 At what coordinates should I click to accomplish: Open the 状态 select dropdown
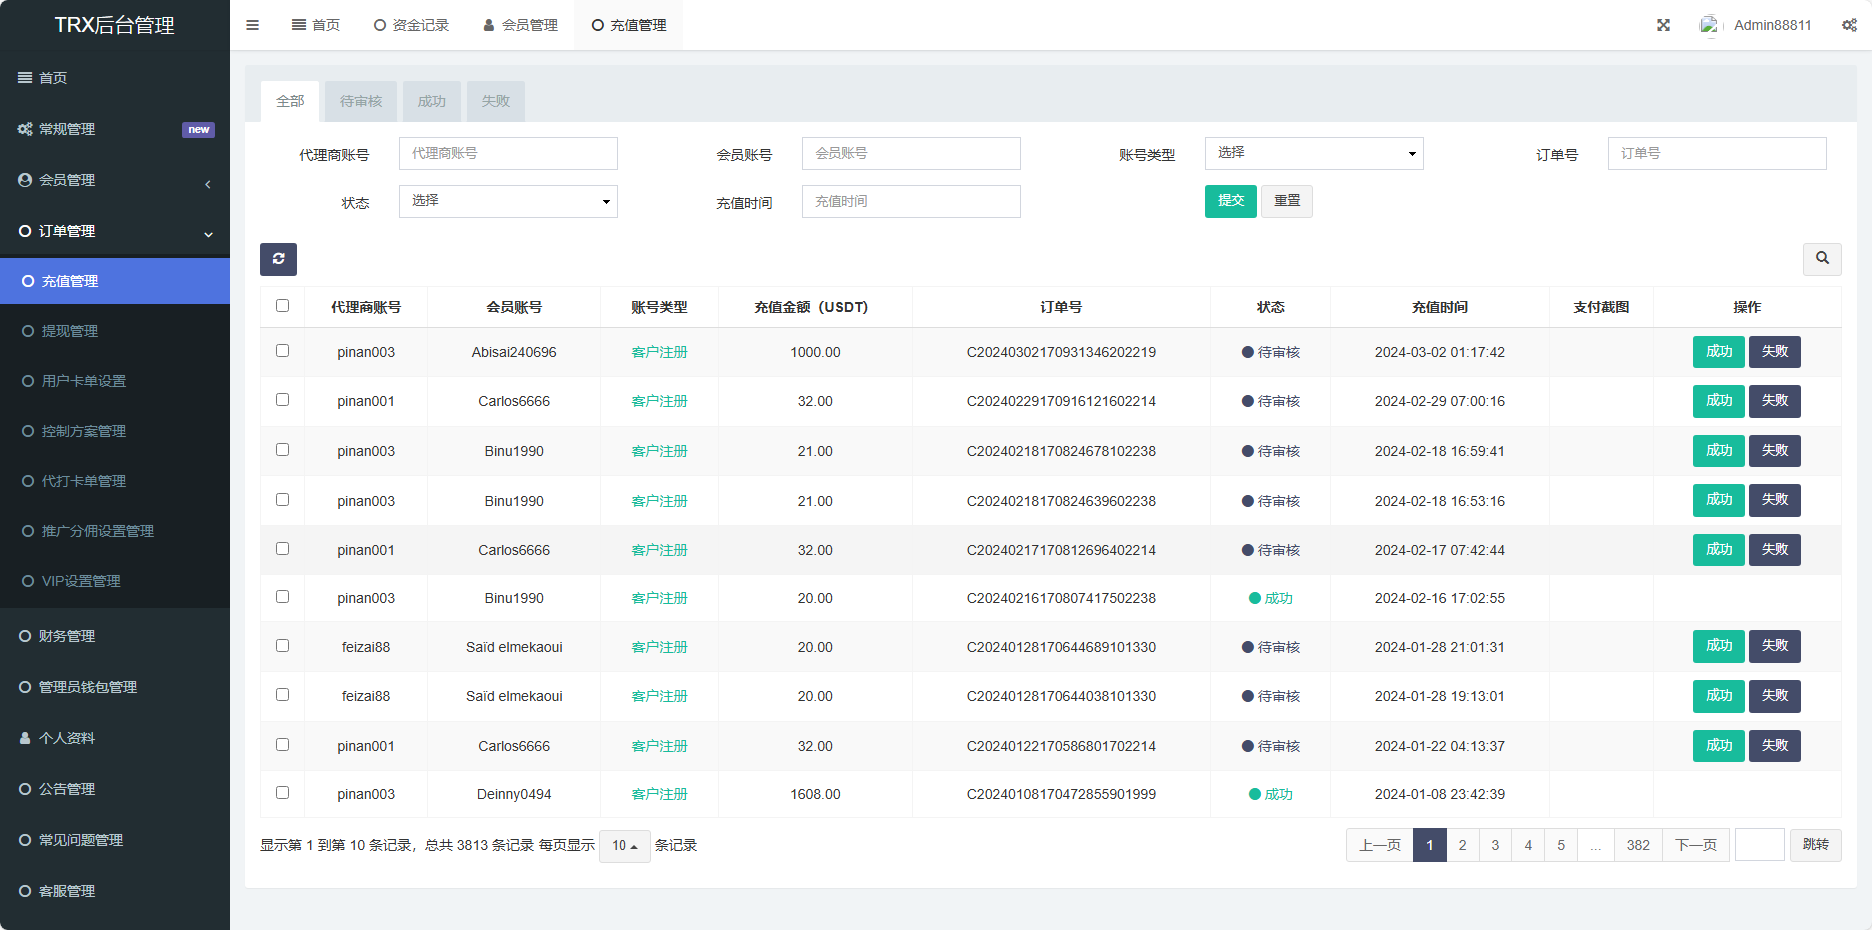click(508, 201)
